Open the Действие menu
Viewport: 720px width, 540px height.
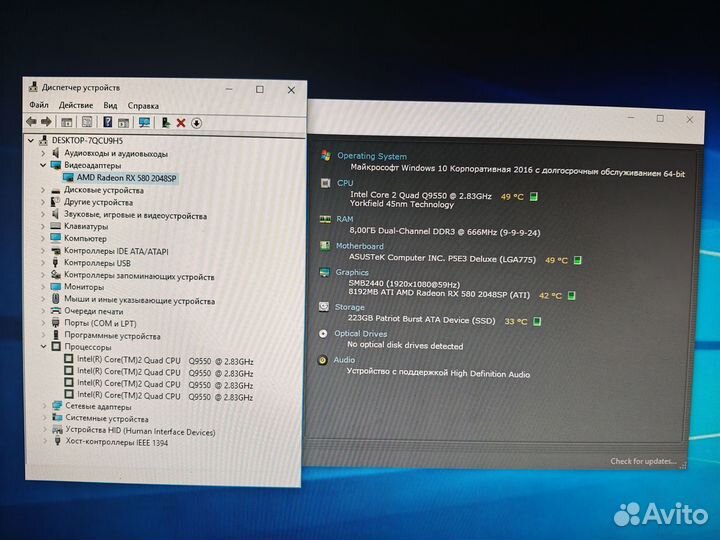click(76, 105)
